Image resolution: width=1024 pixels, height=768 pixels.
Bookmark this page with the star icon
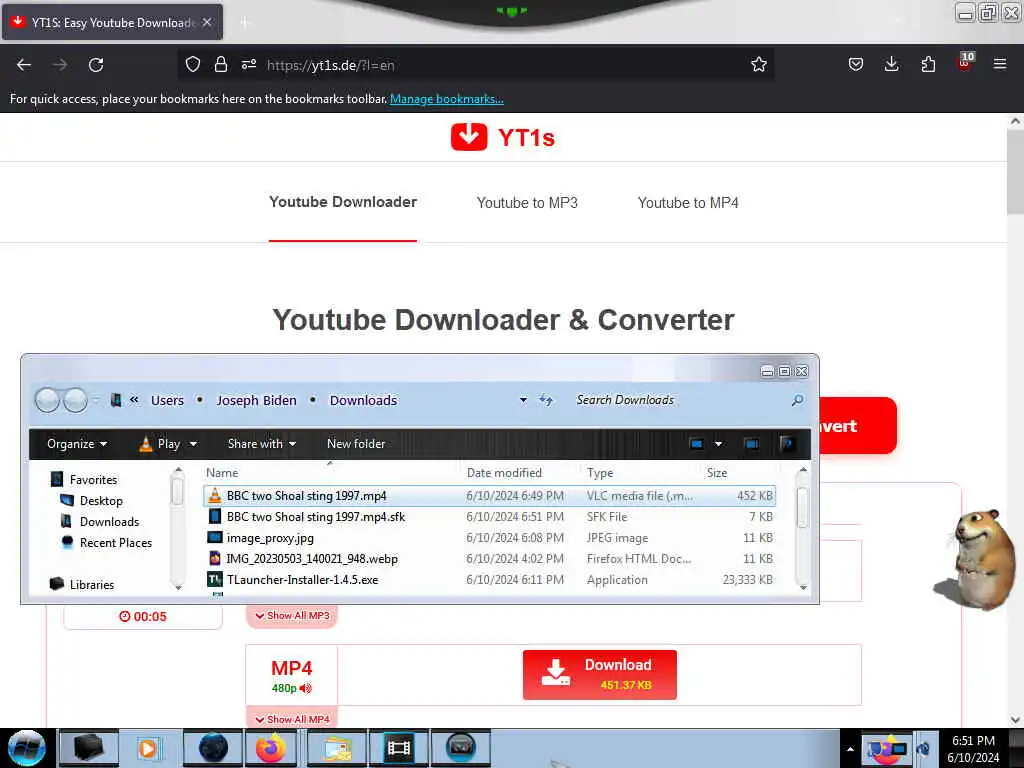758,64
